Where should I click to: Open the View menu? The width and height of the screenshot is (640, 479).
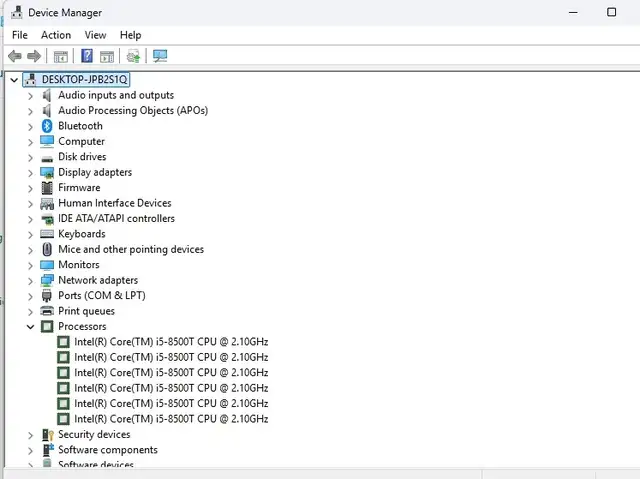(x=96, y=35)
